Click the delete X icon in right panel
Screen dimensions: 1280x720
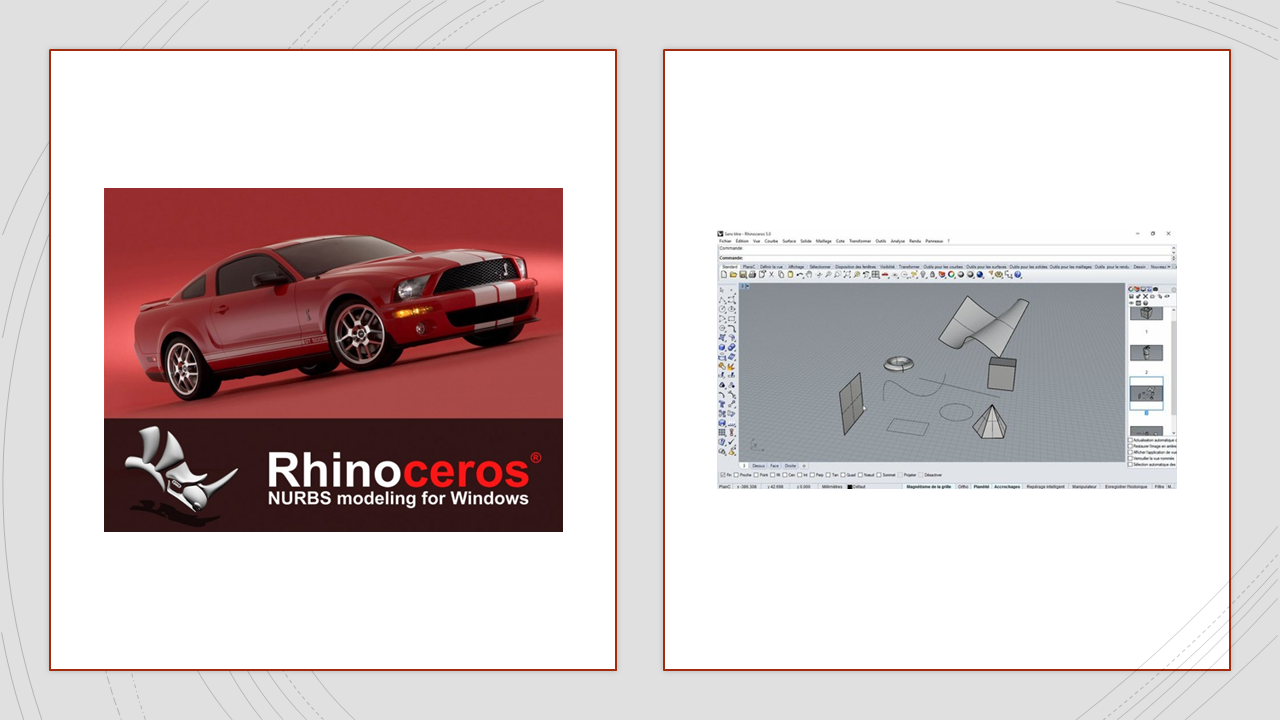point(1146,296)
